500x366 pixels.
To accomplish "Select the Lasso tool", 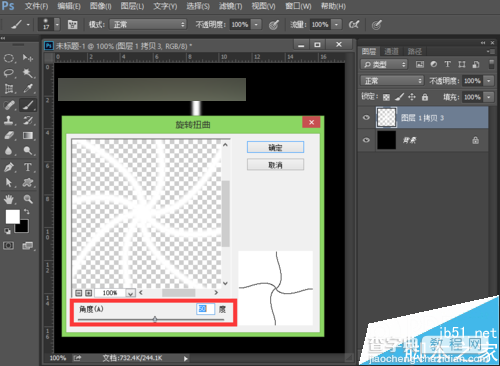I will pos(9,73).
